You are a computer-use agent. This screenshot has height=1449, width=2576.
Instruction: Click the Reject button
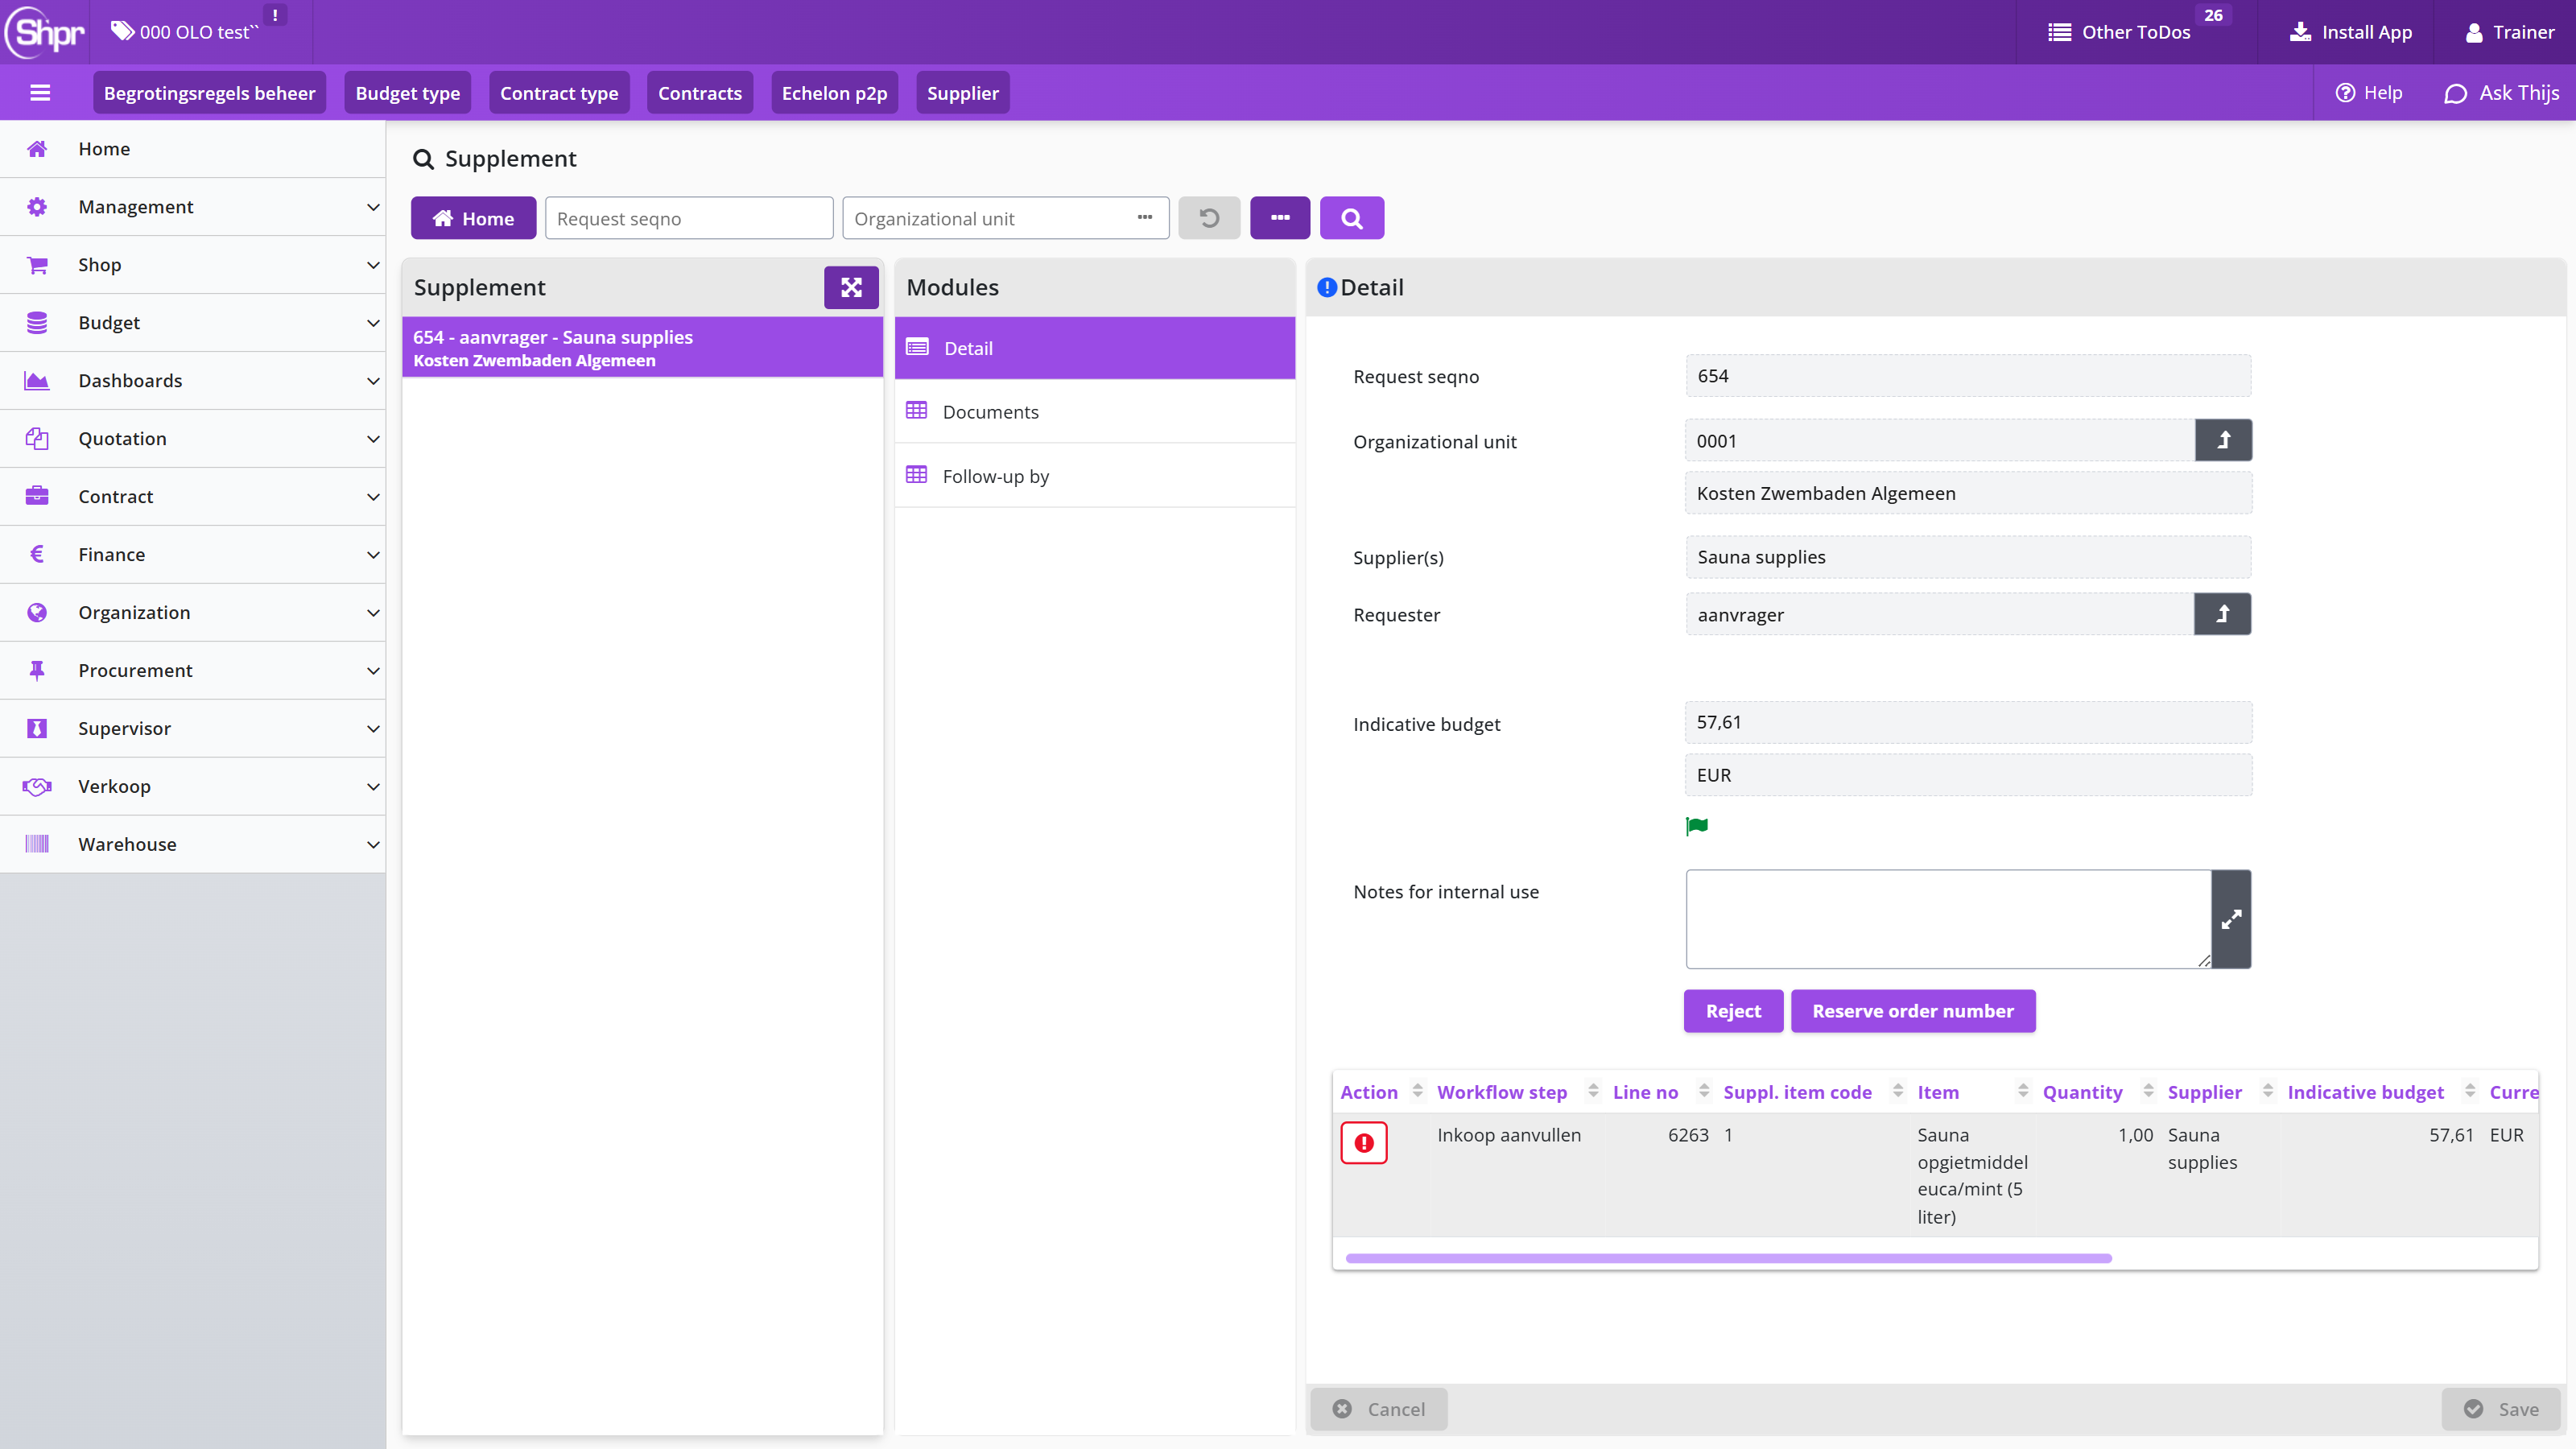coord(1733,1011)
